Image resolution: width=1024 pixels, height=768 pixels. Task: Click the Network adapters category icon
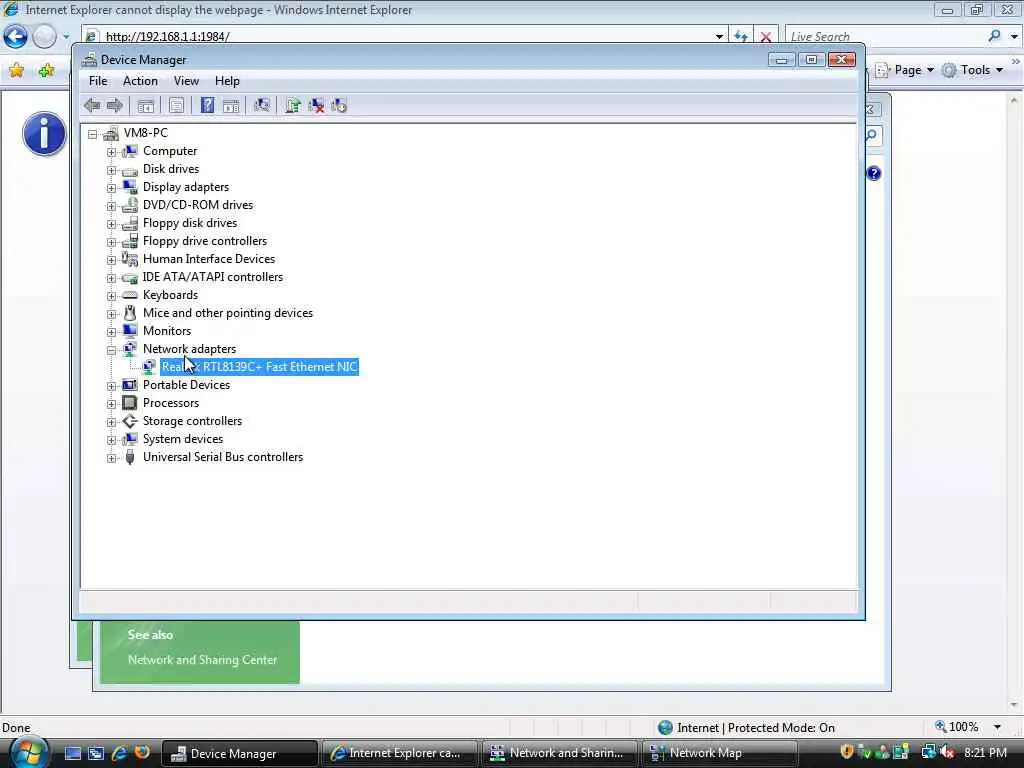point(130,349)
